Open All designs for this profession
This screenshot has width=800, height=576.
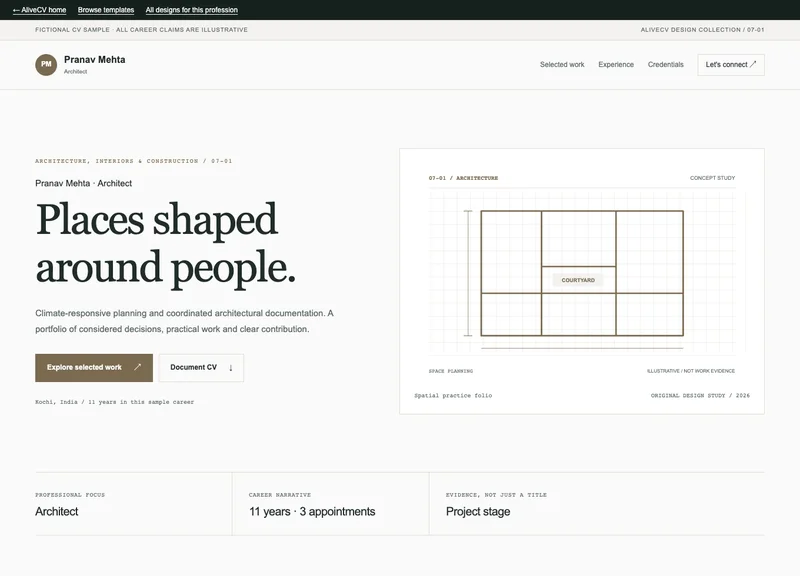click(x=191, y=10)
